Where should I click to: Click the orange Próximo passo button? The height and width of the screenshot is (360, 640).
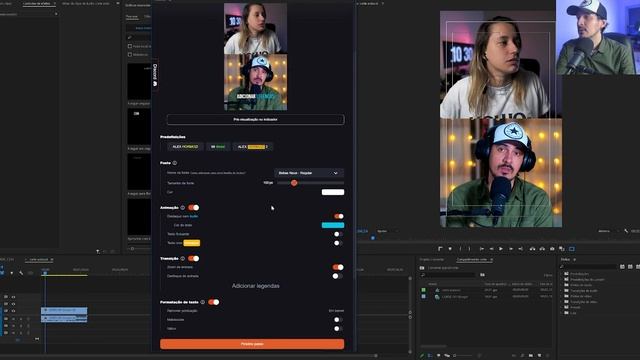[252, 344]
